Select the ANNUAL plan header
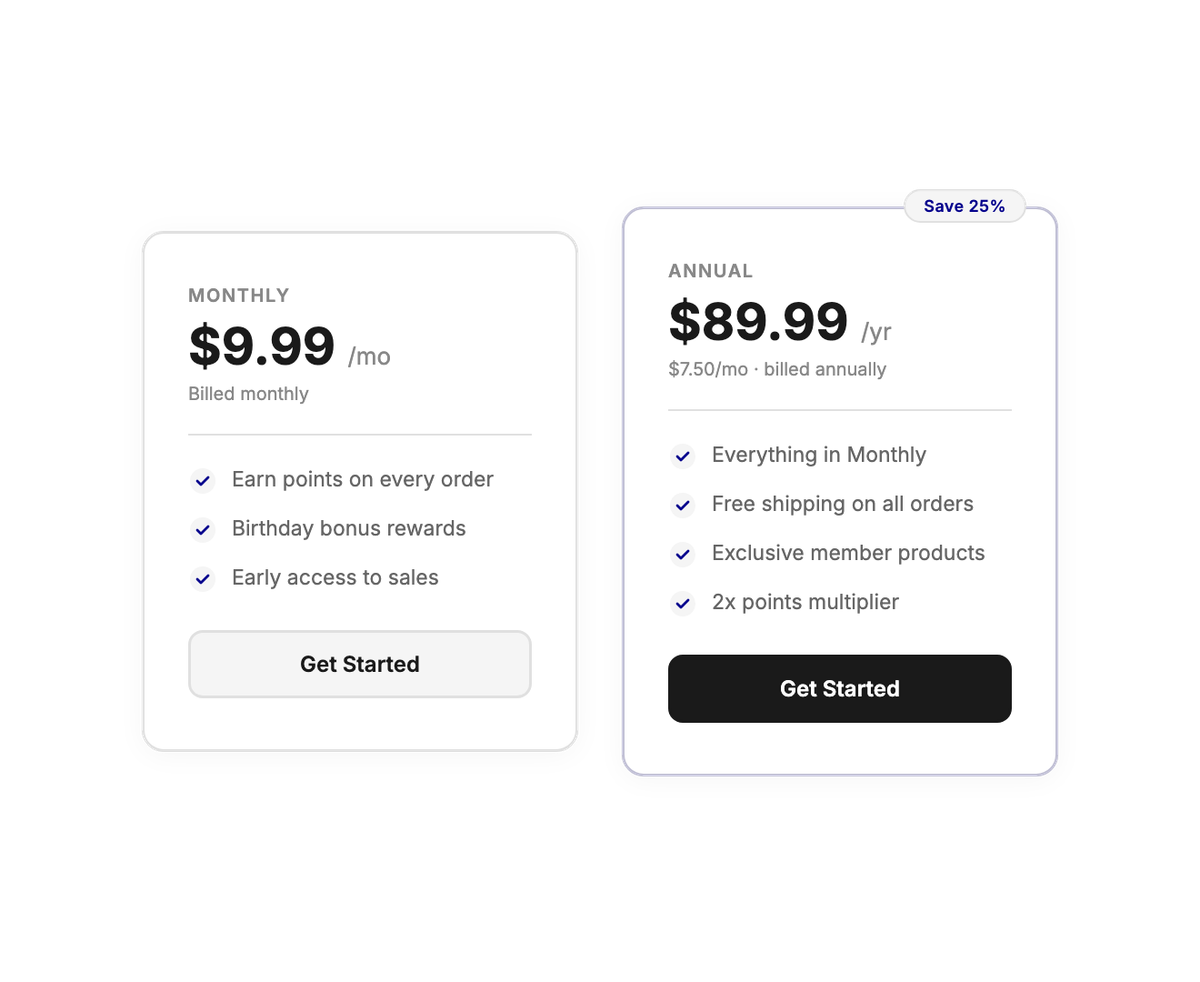The height and width of the screenshot is (982, 1200). (711, 270)
